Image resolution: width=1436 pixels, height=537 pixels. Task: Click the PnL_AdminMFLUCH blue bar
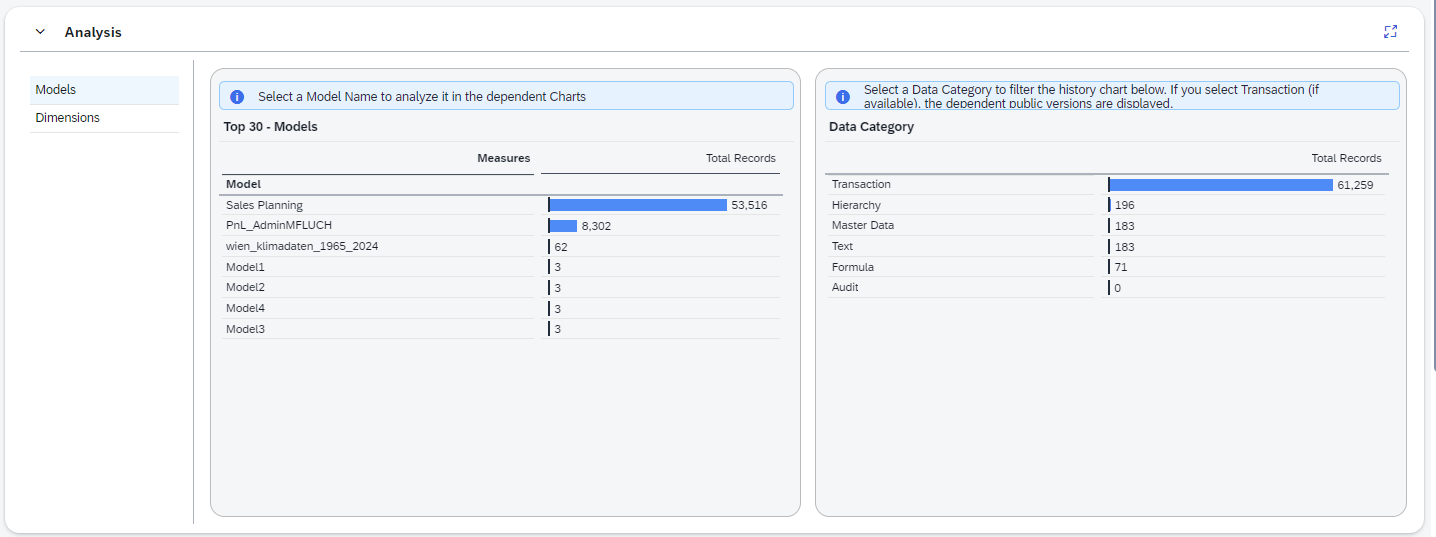click(563, 226)
